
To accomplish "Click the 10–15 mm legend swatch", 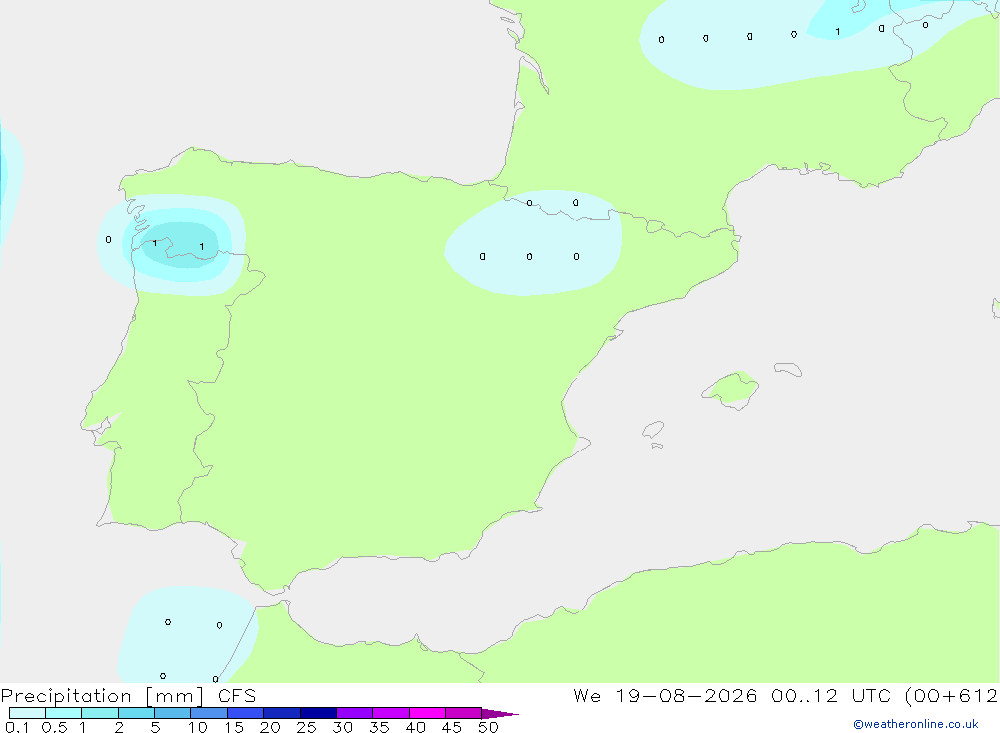I will pos(209,713).
